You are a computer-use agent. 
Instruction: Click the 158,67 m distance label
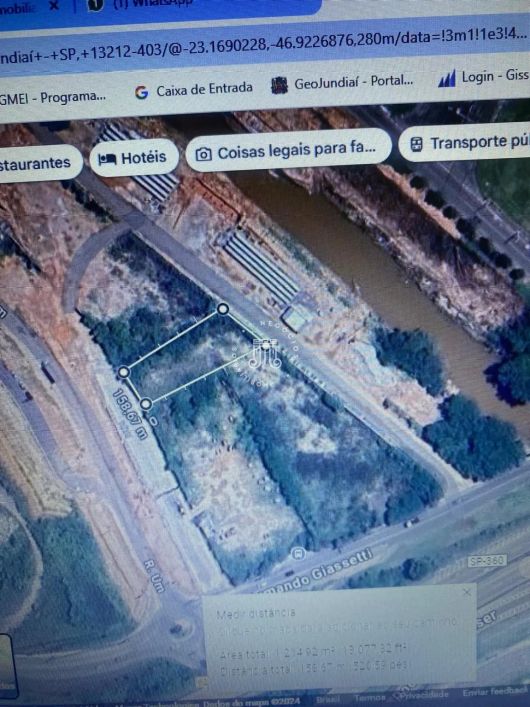(x=130, y=415)
